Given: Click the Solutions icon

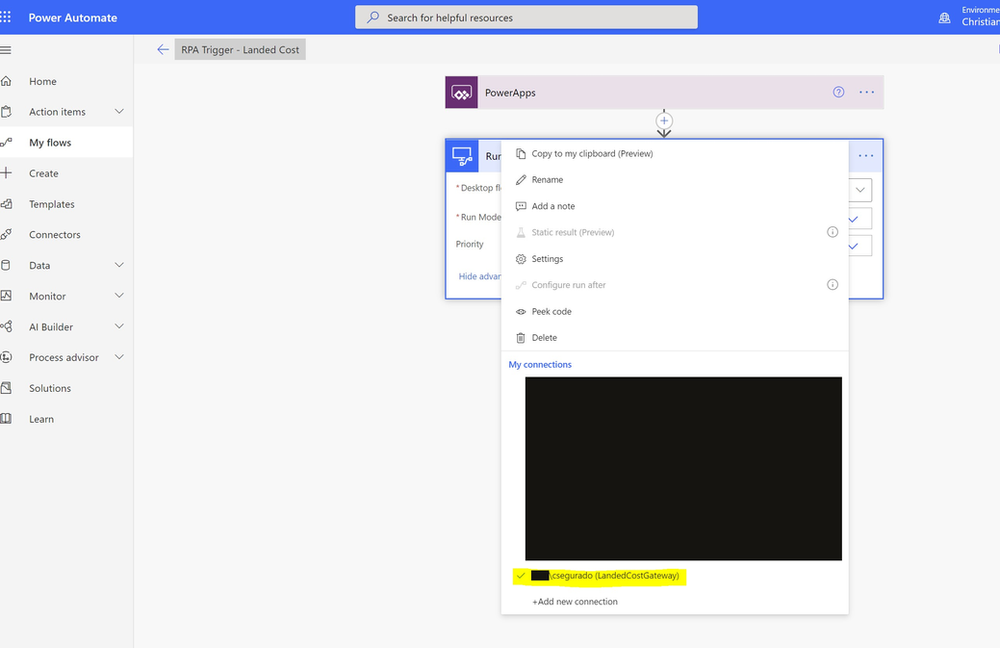Looking at the screenshot, I should point(6,388).
